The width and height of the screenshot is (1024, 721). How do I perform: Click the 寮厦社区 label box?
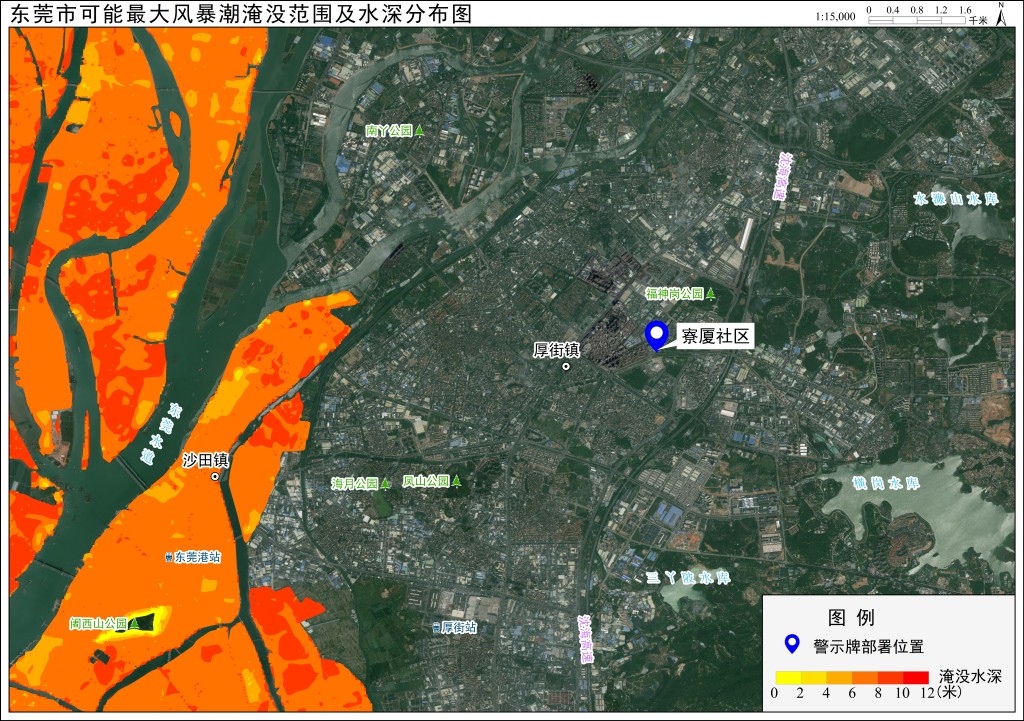tap(715, 336)
